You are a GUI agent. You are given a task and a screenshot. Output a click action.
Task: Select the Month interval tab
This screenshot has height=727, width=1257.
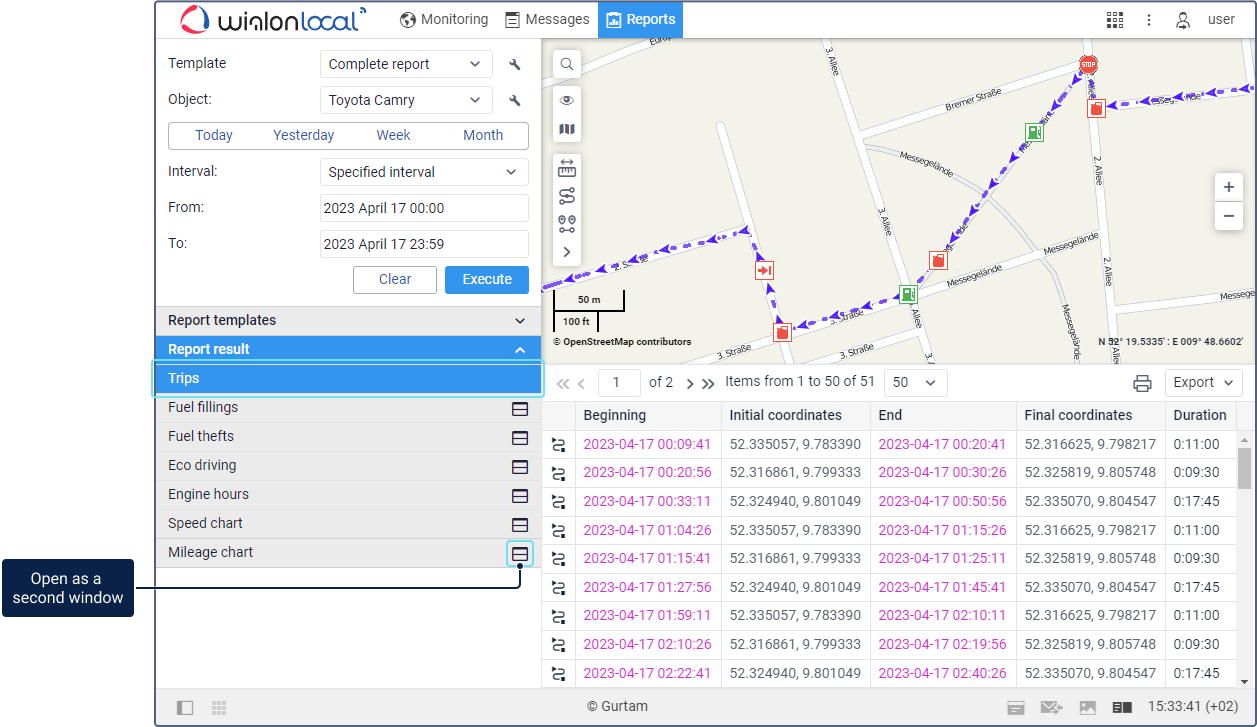483,136
